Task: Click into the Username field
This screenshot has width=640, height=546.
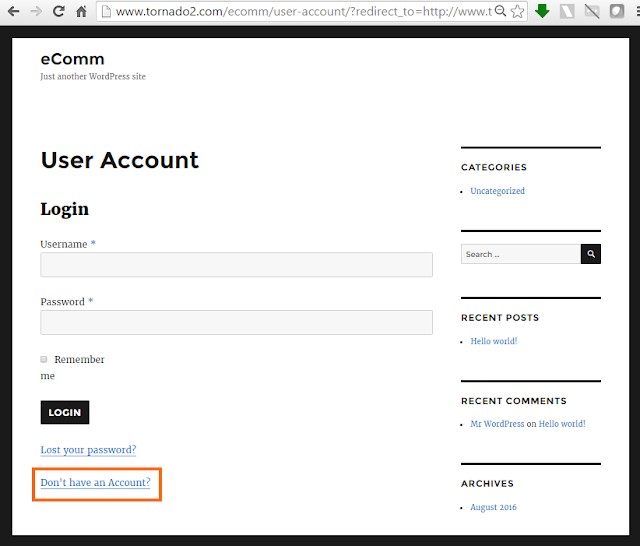Action: [x=236, y=264]
